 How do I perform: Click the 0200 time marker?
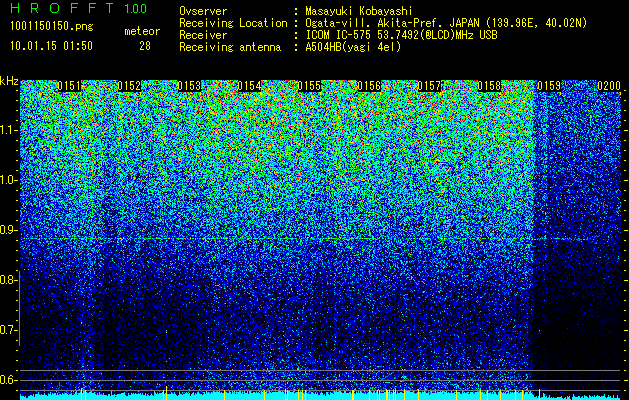(609, 86)
